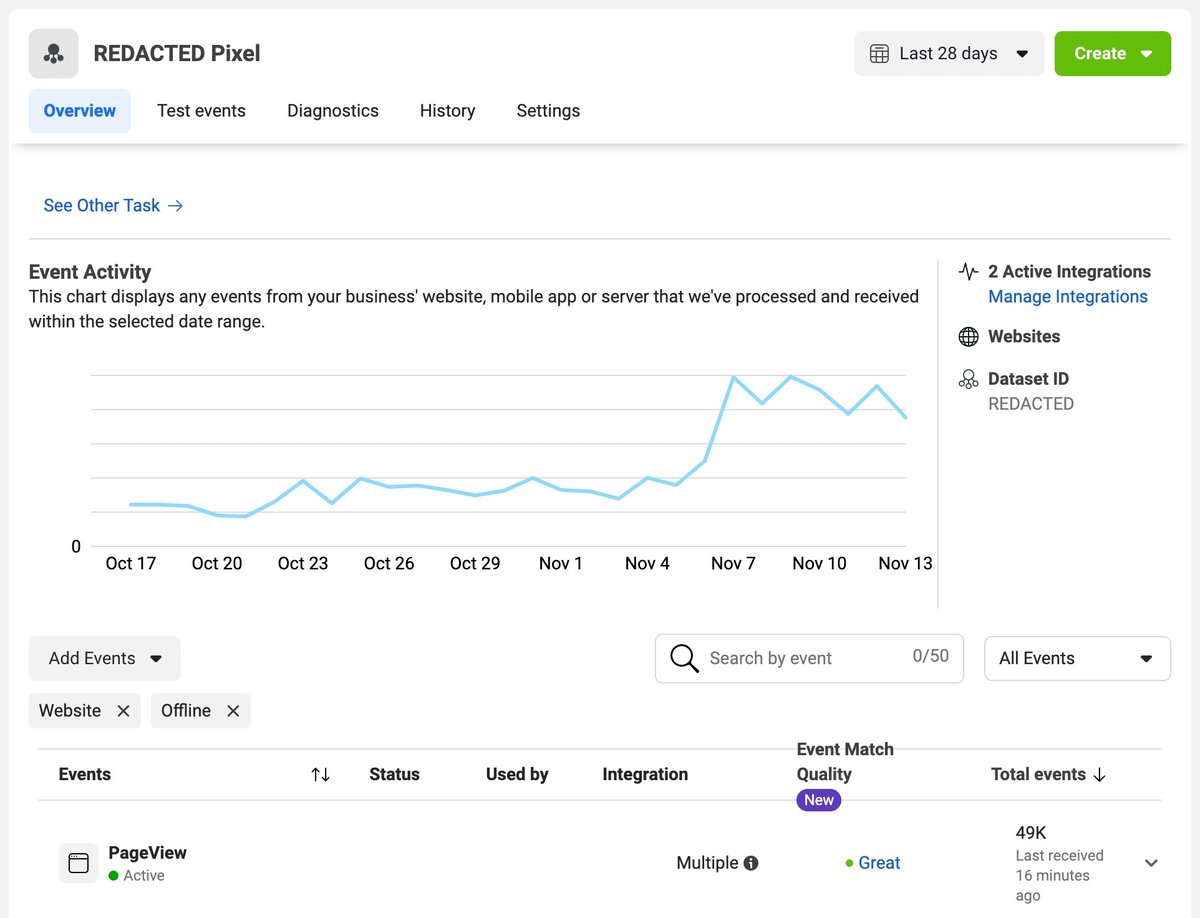The width and height of the screenshot is (1200, 918).
Task: Click the Oct 17 axis label
Action: 131,564
